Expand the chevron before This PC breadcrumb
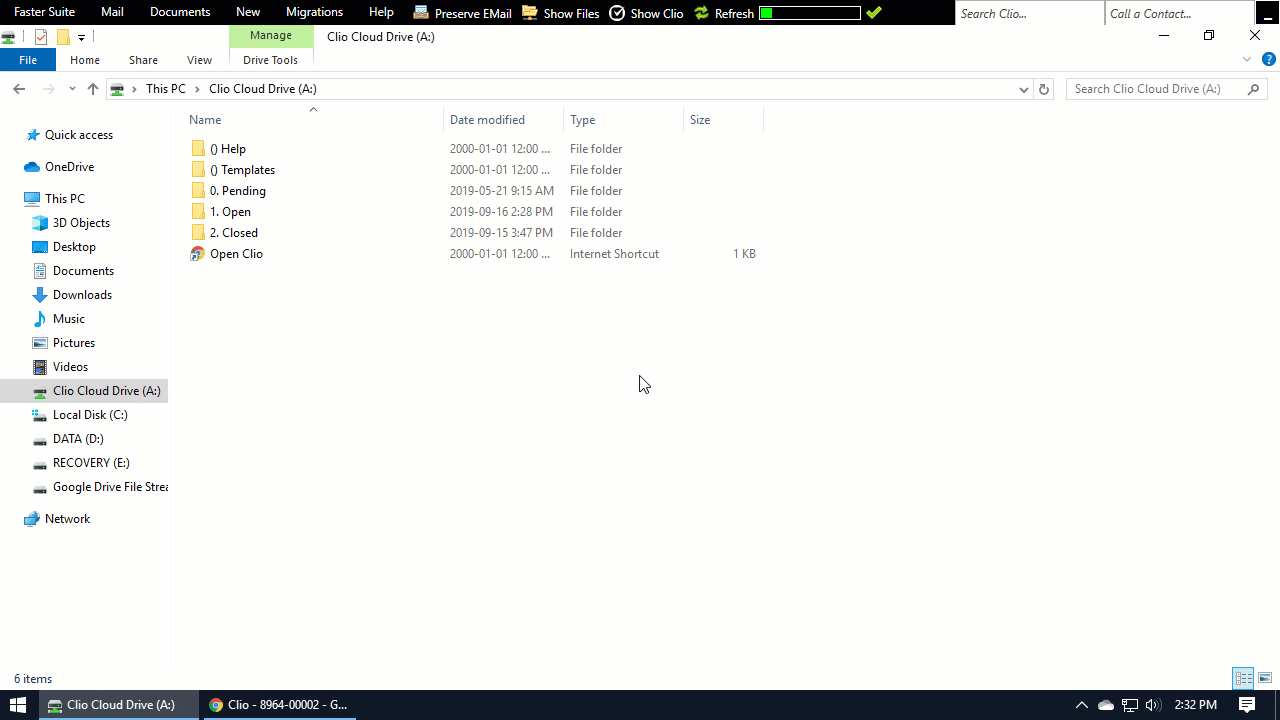 134,89
